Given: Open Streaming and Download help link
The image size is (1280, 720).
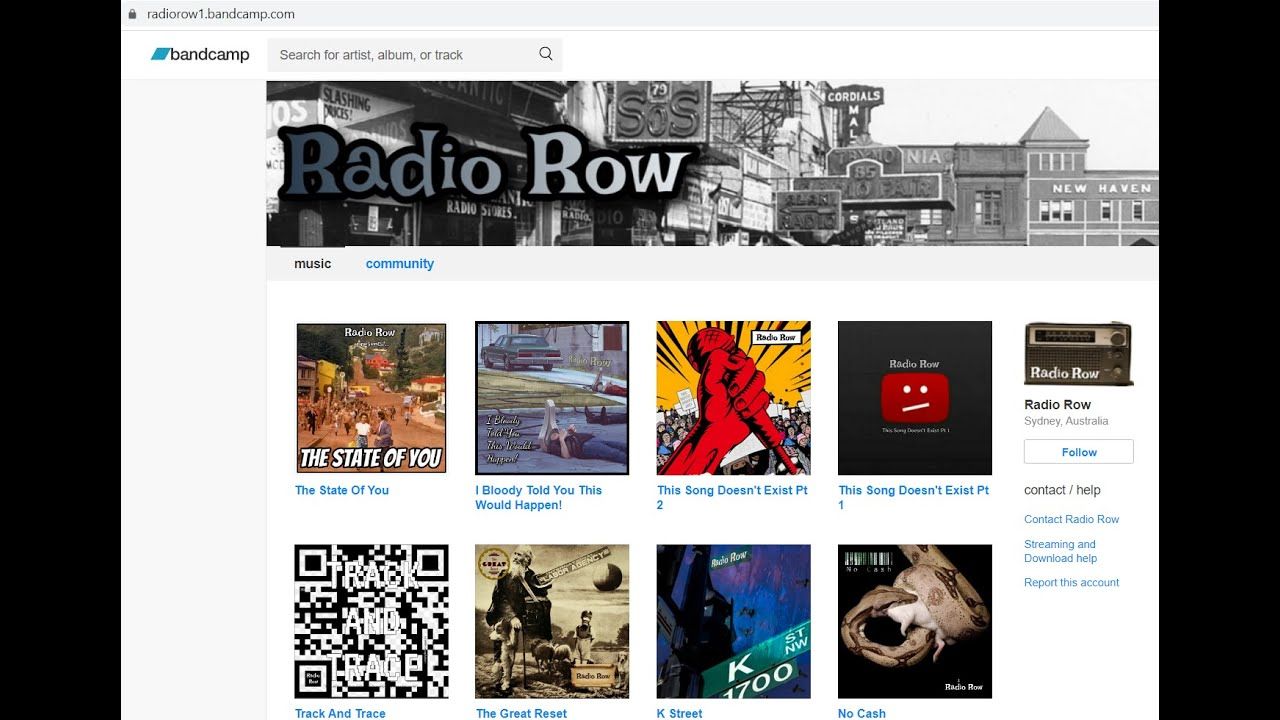Looking at the screenshot, I should [1060, 551].
